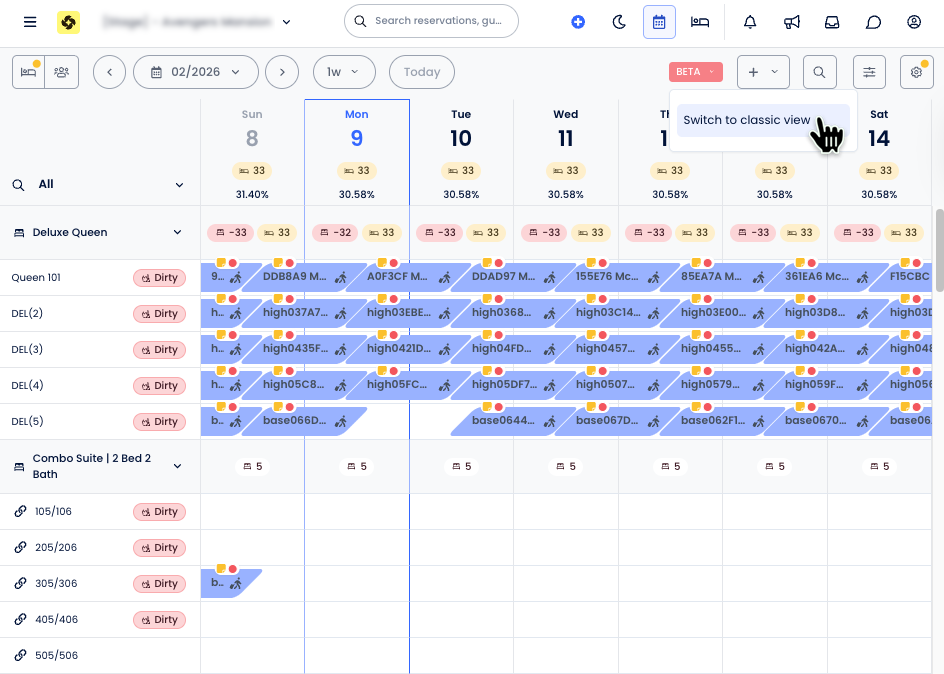
Task: Open the 1w time range dropdown
Action: (x=343, y=72)
